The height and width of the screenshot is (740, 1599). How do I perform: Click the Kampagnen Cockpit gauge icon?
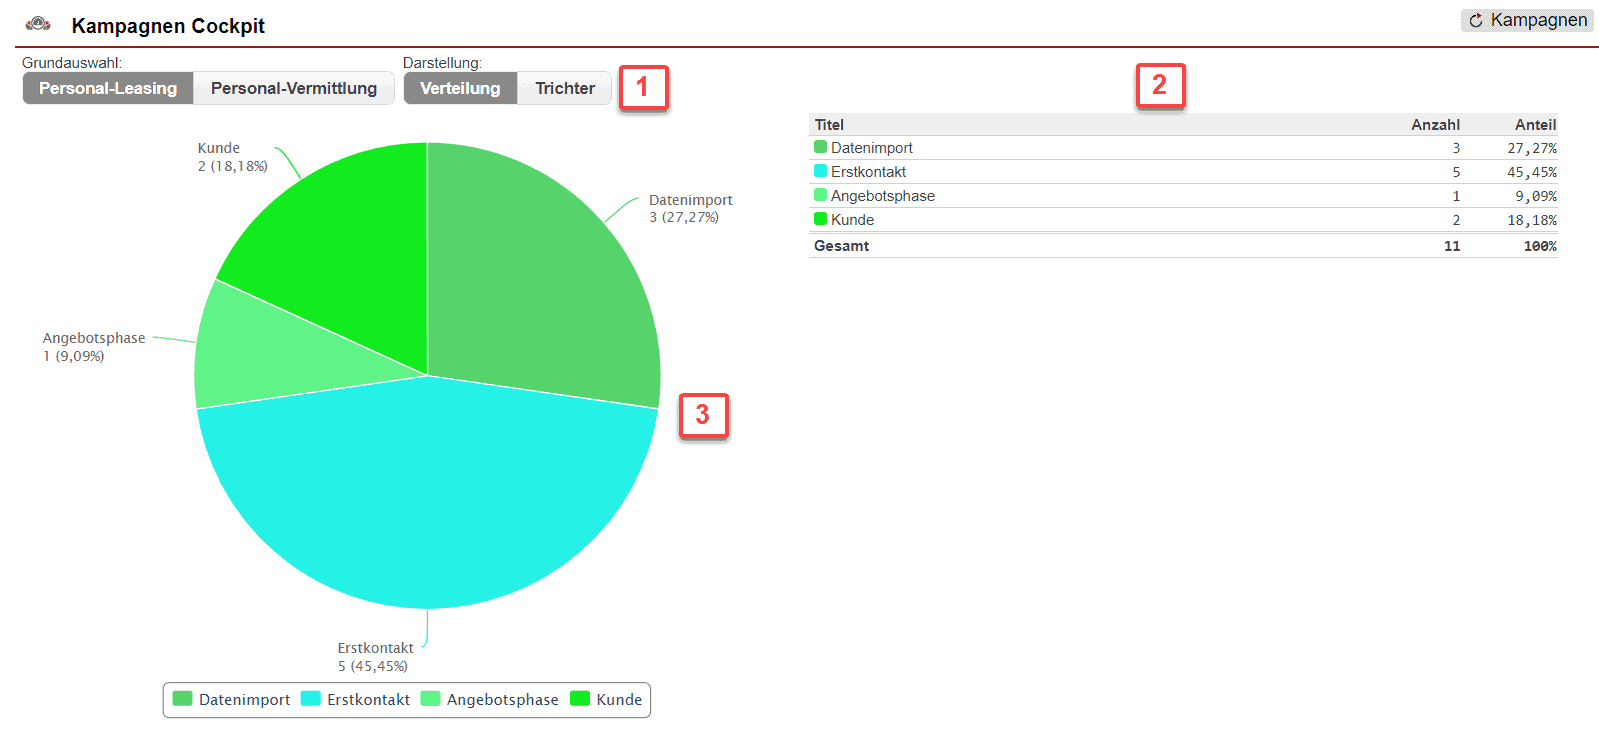pos(38,24)
